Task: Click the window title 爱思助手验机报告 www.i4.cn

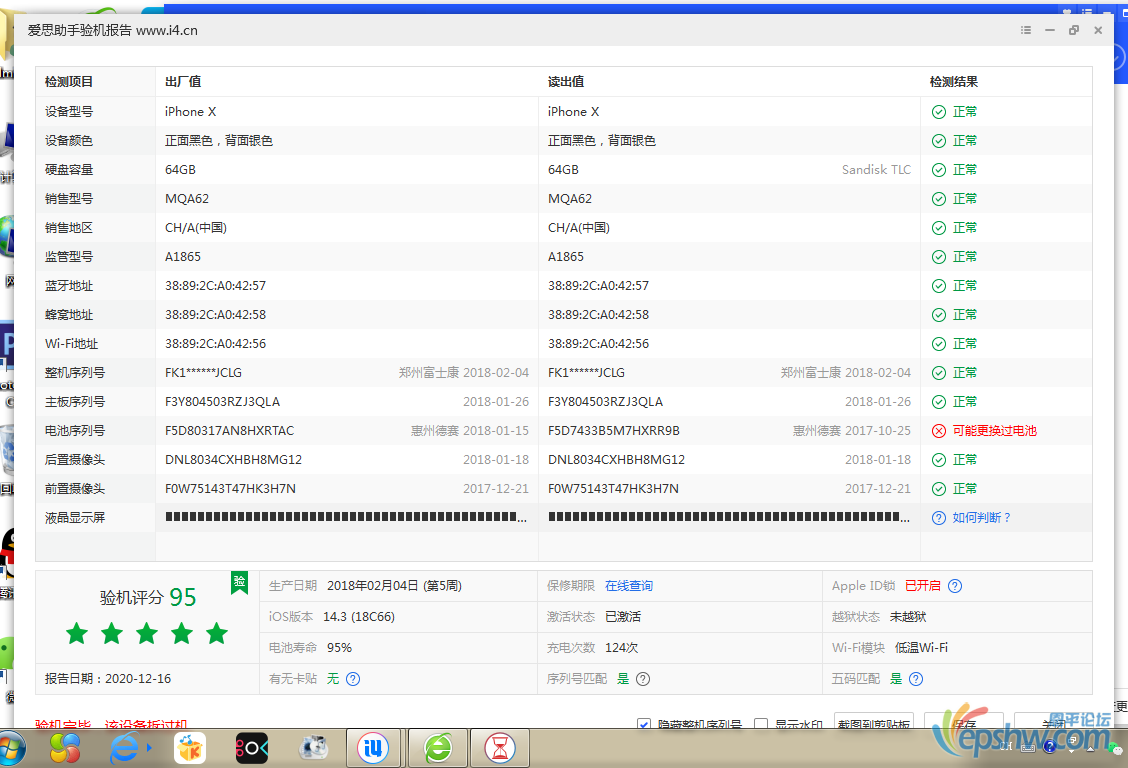Action: click(112, 30)
